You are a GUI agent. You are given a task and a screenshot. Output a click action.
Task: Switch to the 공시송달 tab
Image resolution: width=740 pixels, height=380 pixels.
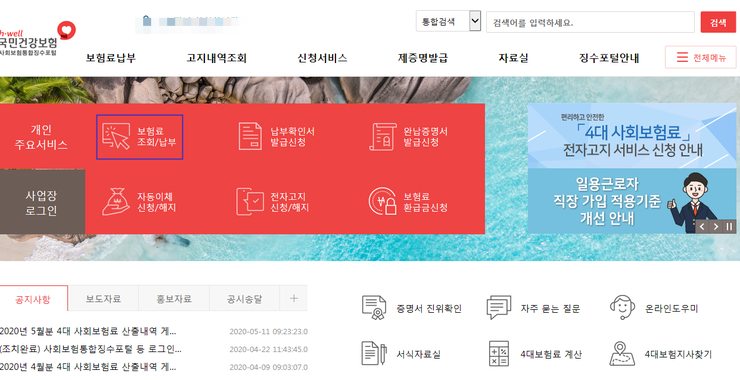click(x=244, y=298)
